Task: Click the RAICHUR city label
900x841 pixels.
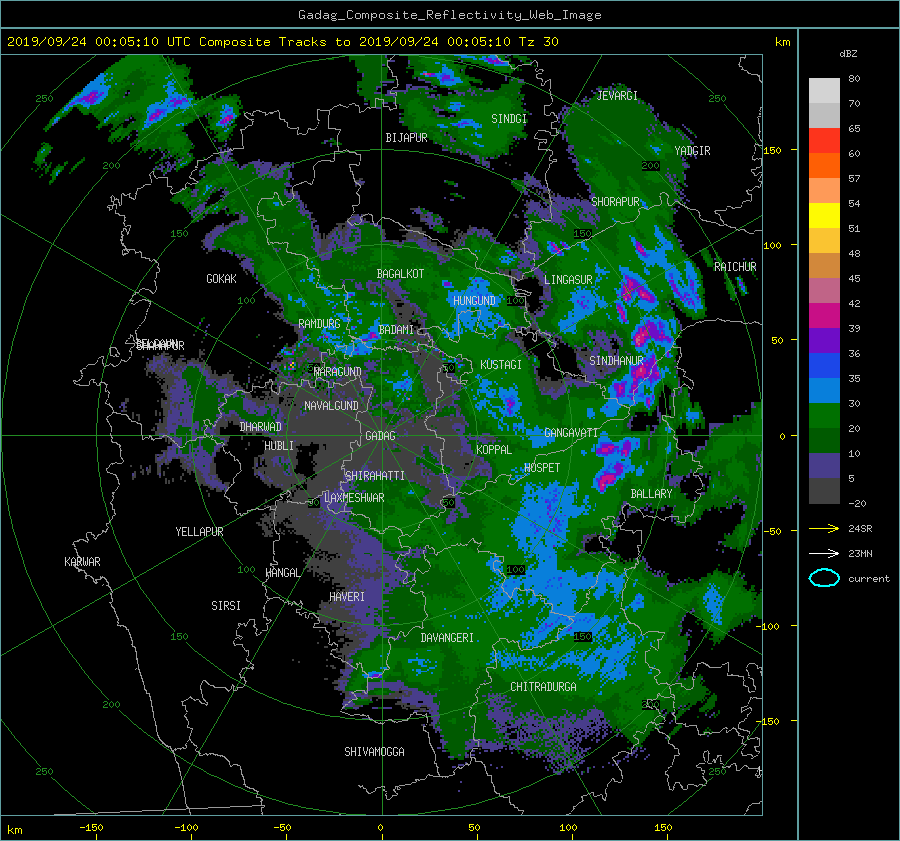Action: point(735,267)
